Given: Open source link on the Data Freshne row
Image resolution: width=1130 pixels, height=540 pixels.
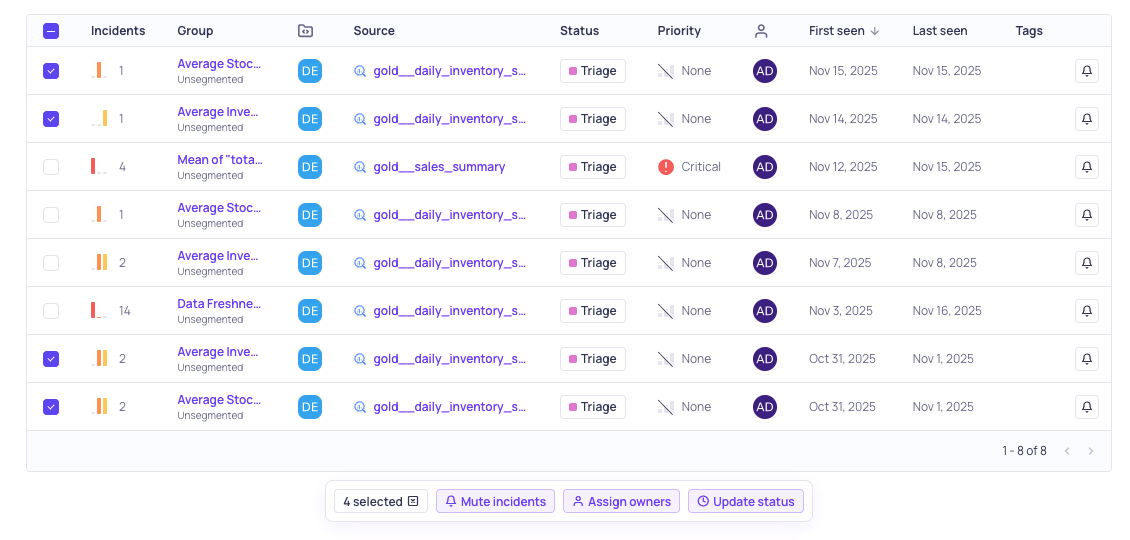Looking at the screenshot, I should click(450, 311).
